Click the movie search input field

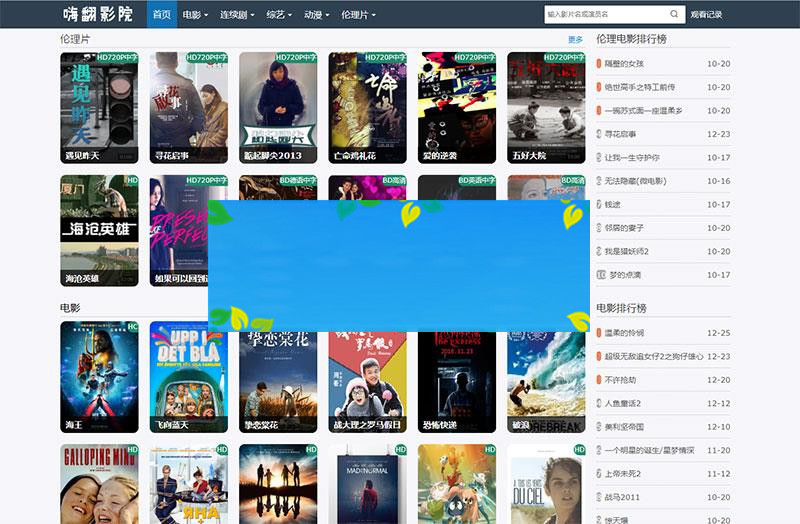(x=604, y=15)
